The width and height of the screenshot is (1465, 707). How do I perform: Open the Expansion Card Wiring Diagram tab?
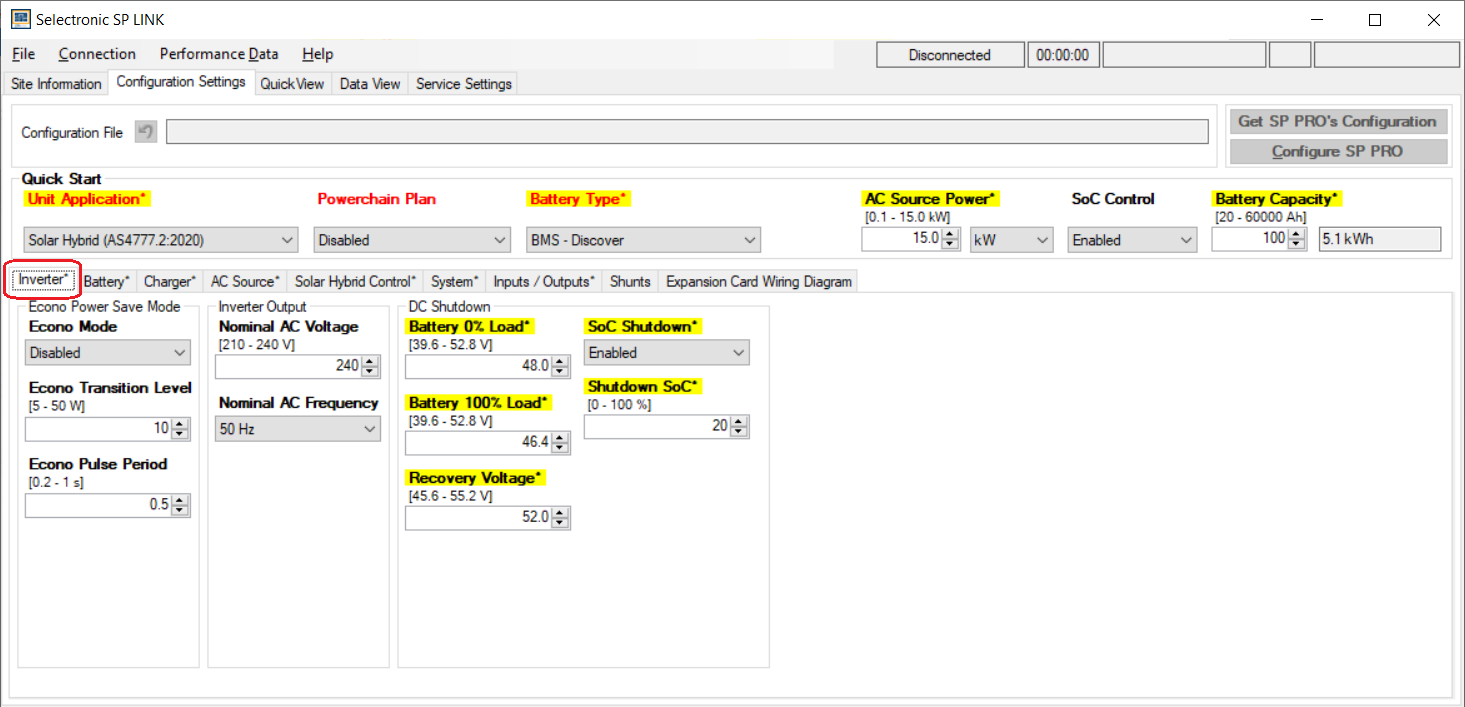pyautogui.click(x=758, y=282)
